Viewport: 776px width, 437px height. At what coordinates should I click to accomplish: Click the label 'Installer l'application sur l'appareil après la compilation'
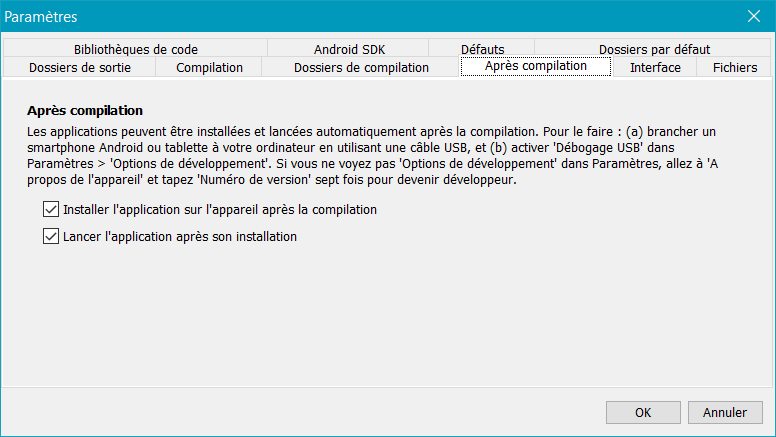[x=220, y=209]
